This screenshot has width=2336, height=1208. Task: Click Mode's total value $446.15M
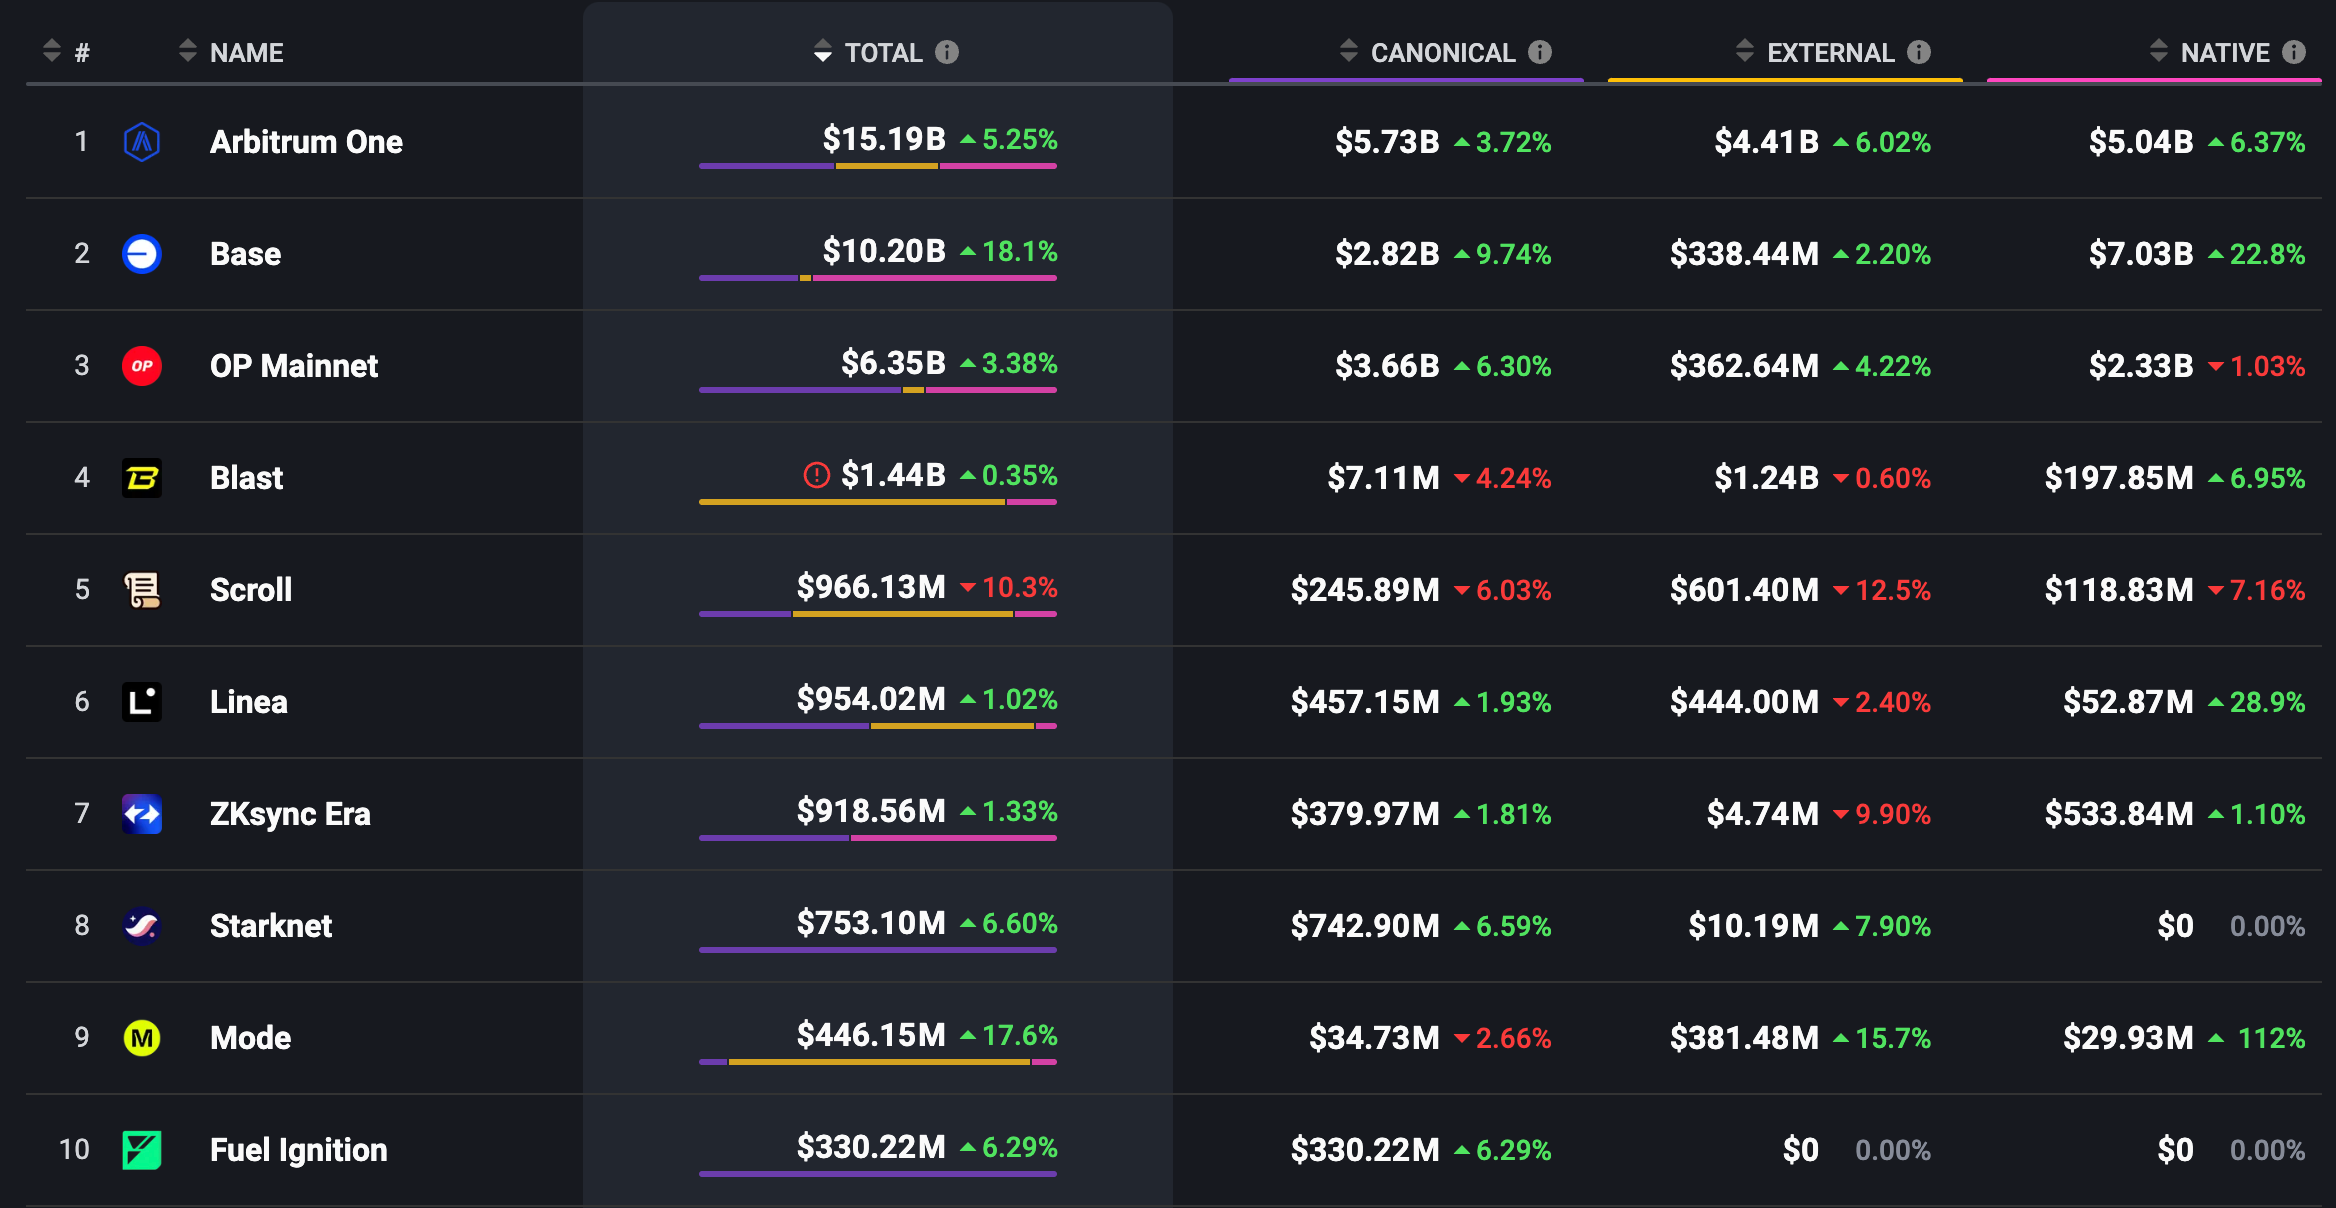[870, 1035]
